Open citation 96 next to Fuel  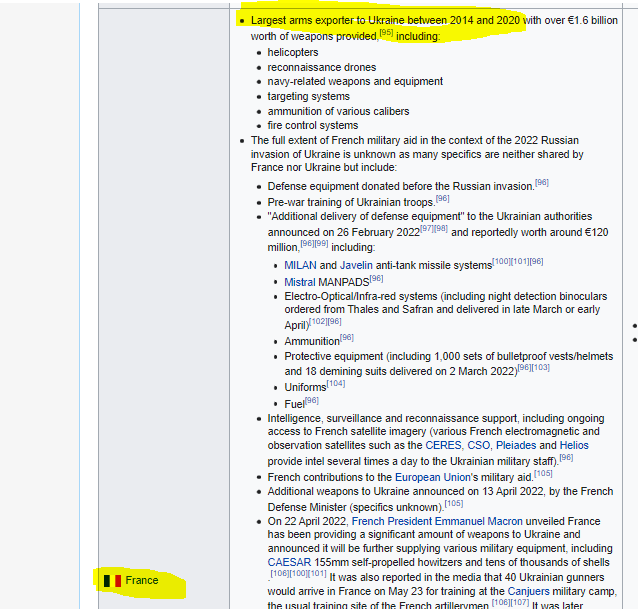(311, 399)
